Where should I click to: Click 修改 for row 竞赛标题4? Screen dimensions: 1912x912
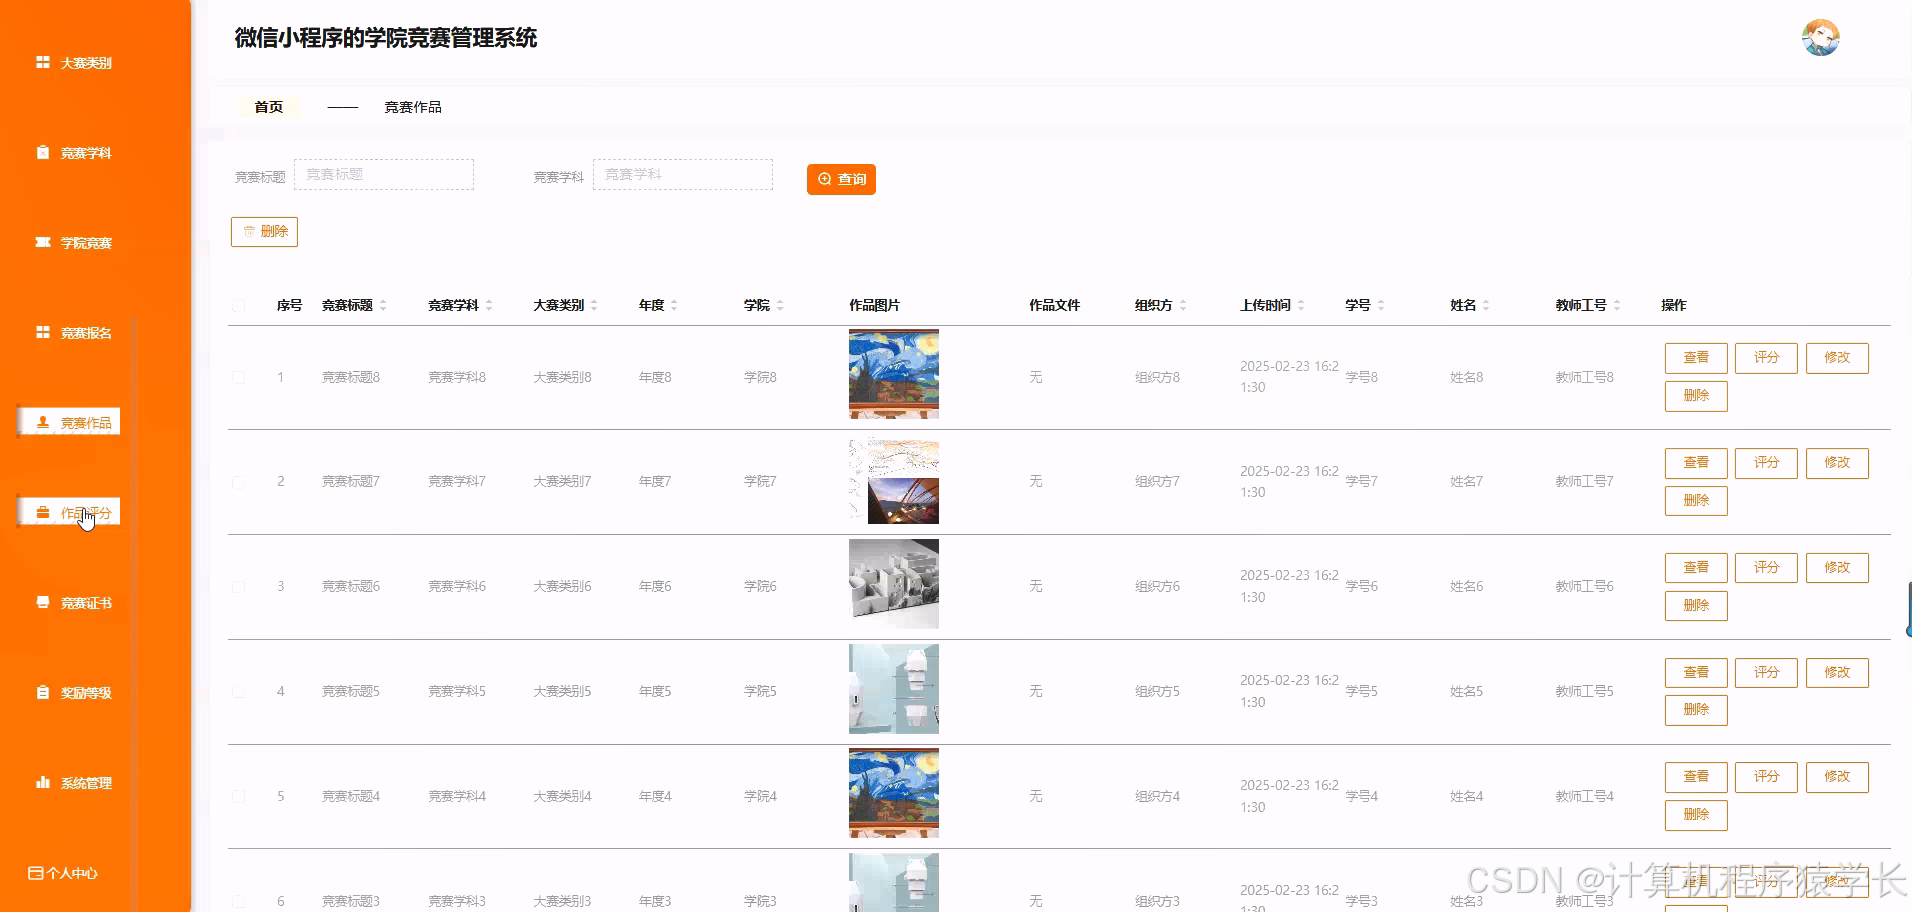point(1837,777)
